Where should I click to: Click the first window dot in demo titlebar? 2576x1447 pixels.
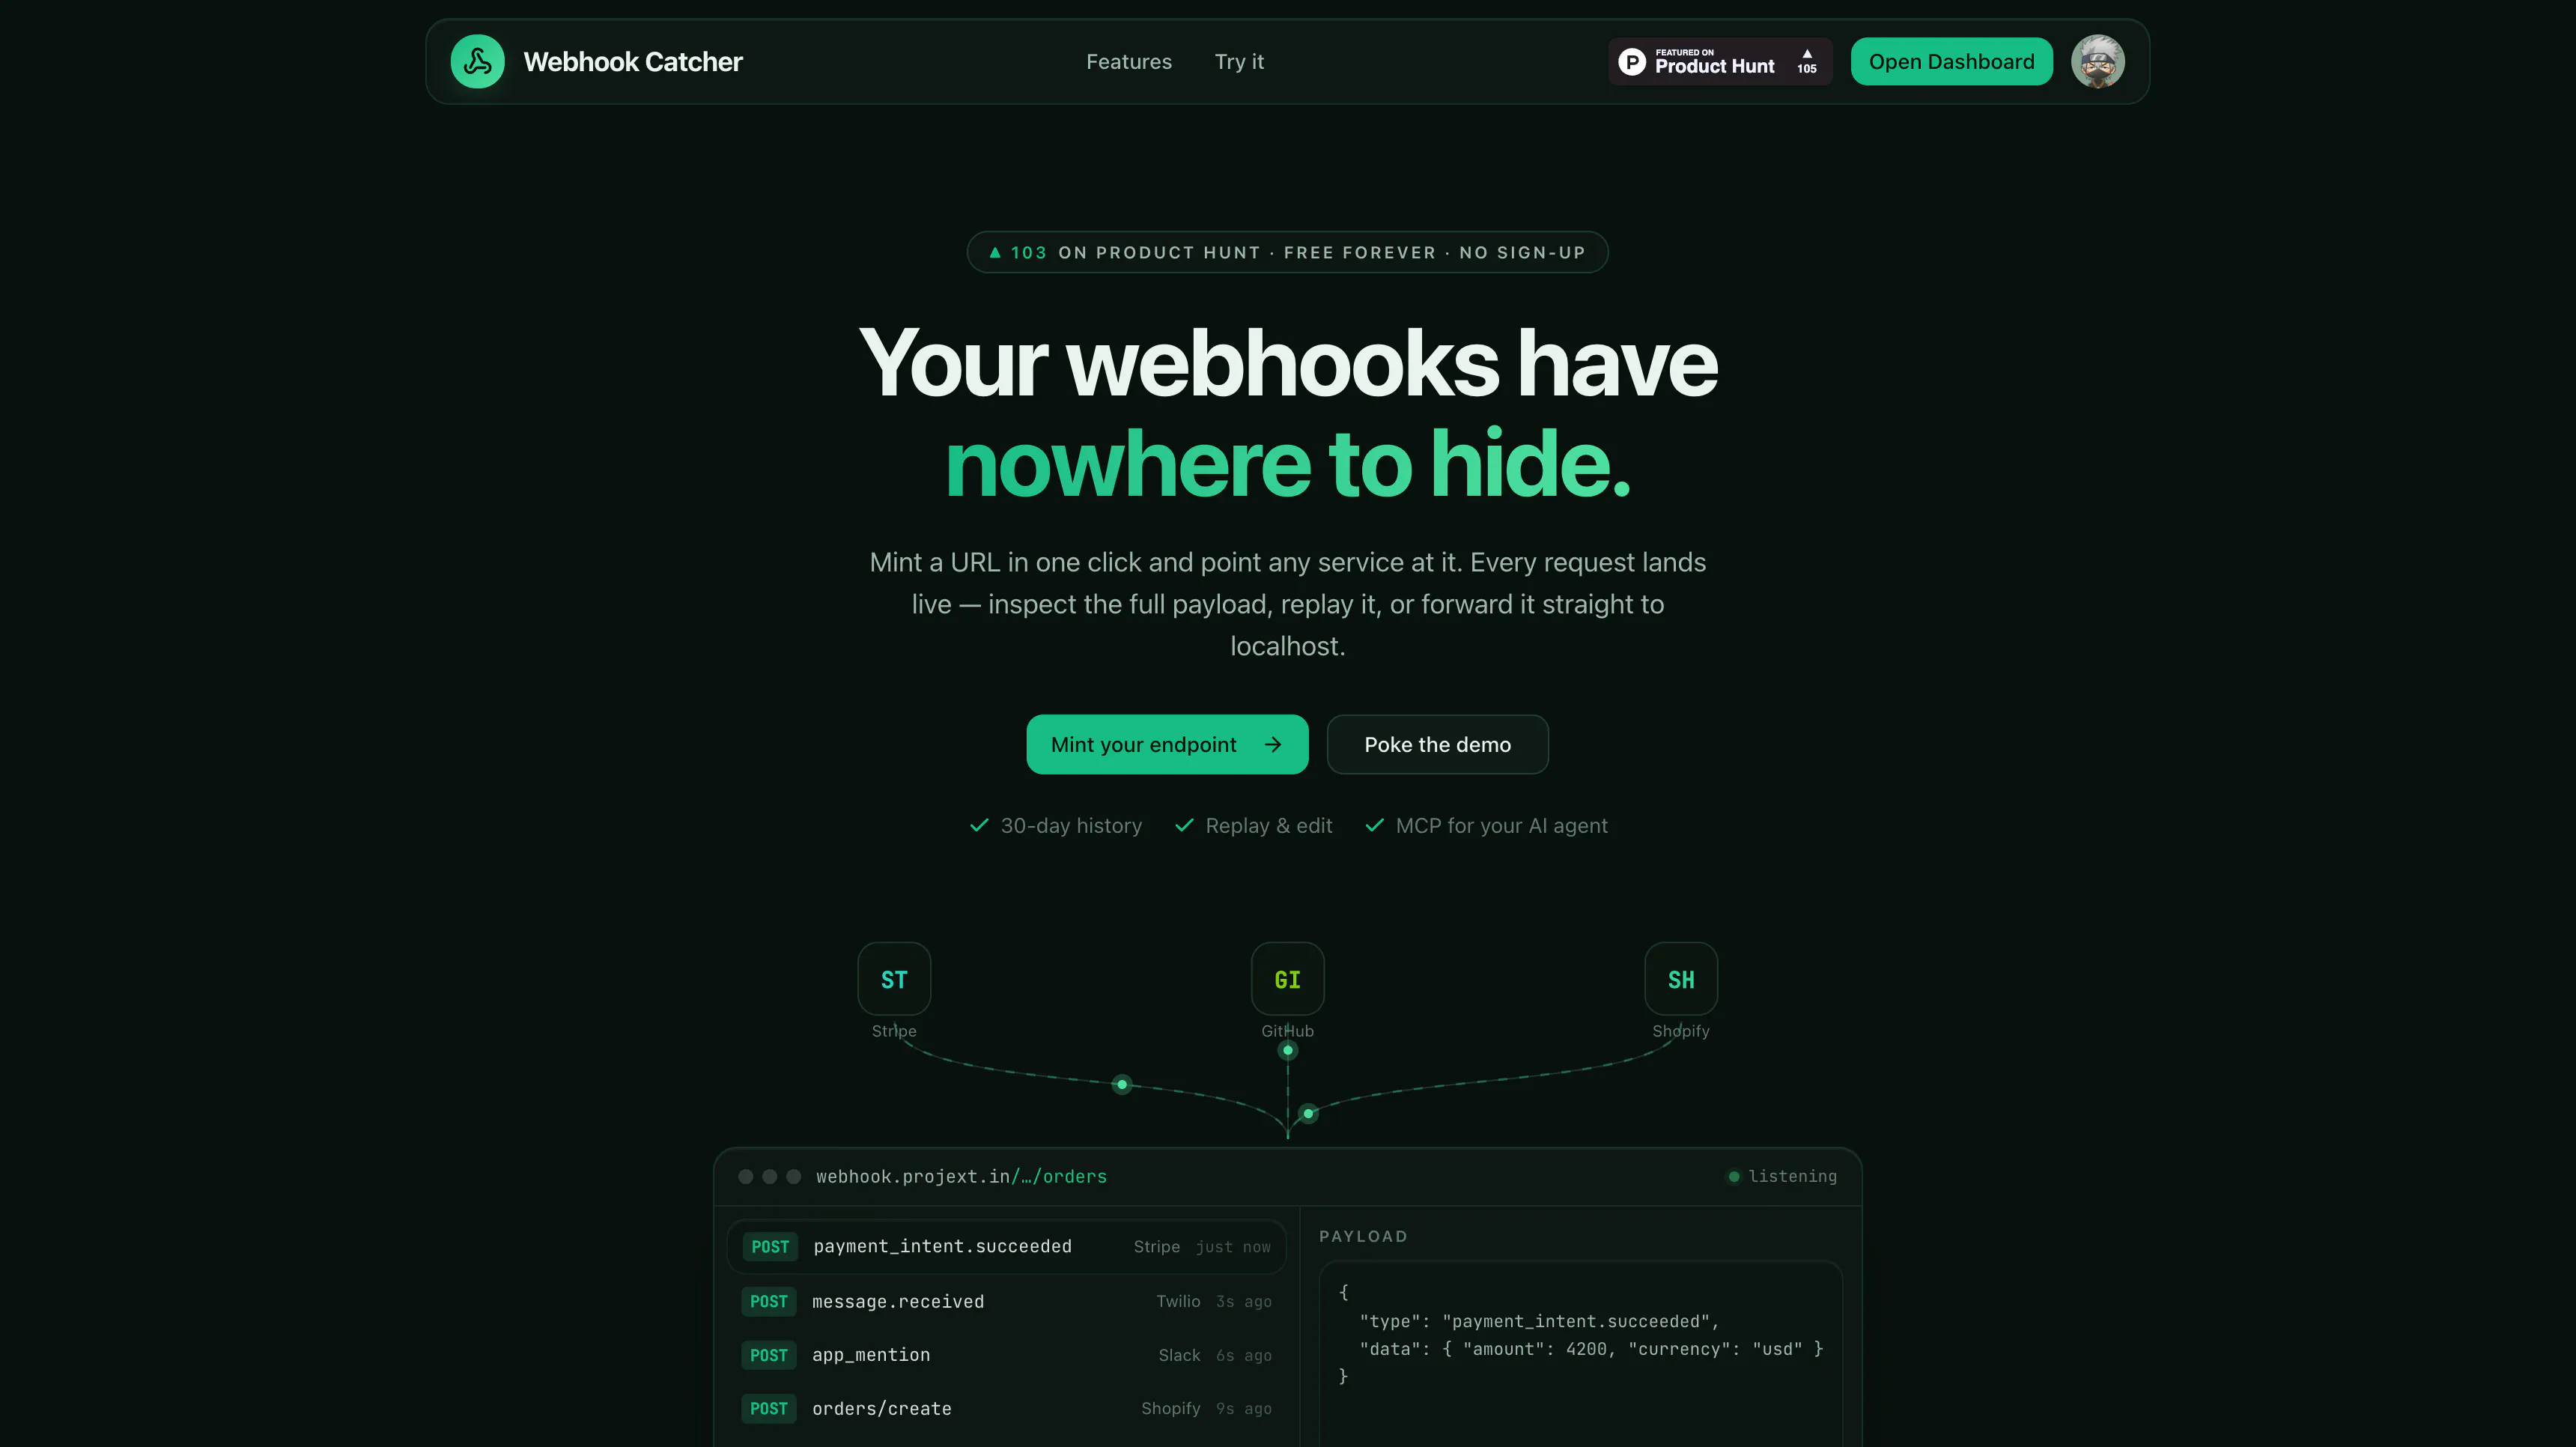coord(745,1176)
